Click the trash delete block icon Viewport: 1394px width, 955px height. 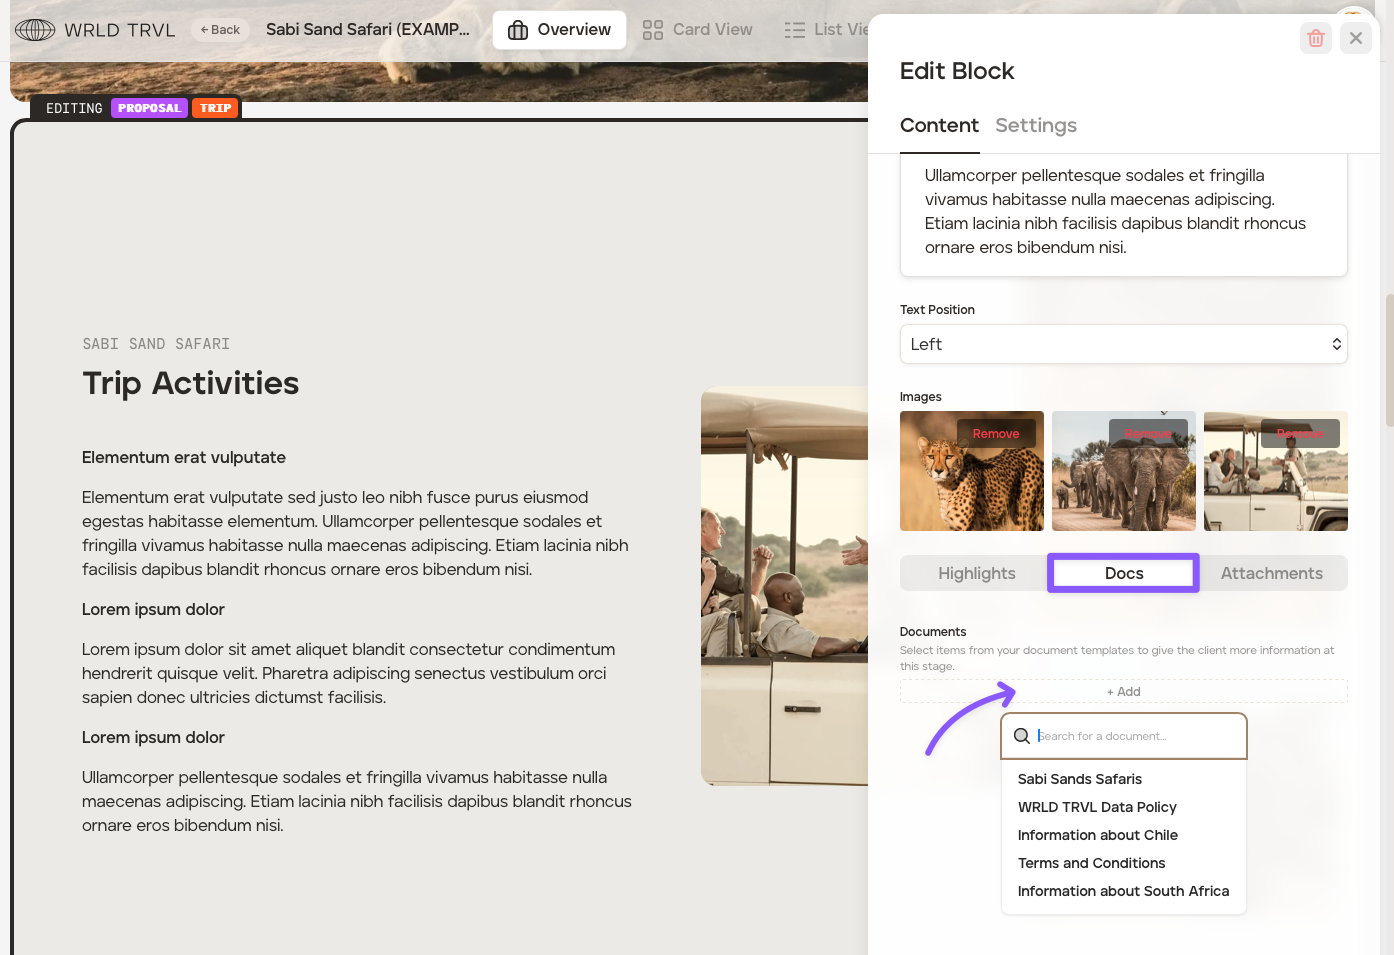[1315, 38]
